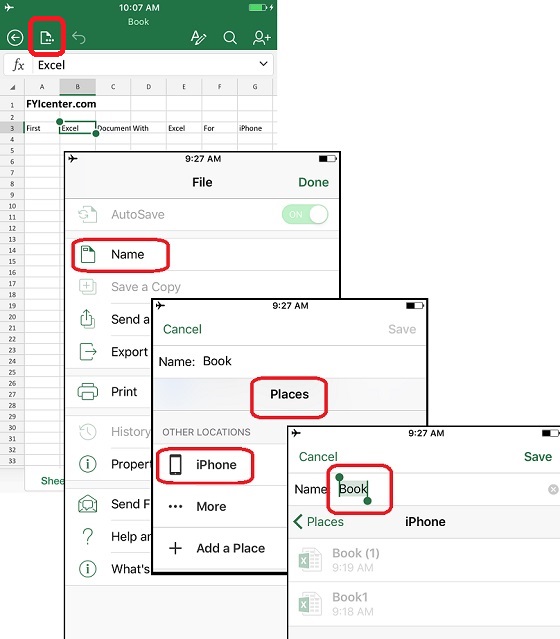Expand the formula bar chevron
The image size is (560, 639).
[x=263, y=64]
